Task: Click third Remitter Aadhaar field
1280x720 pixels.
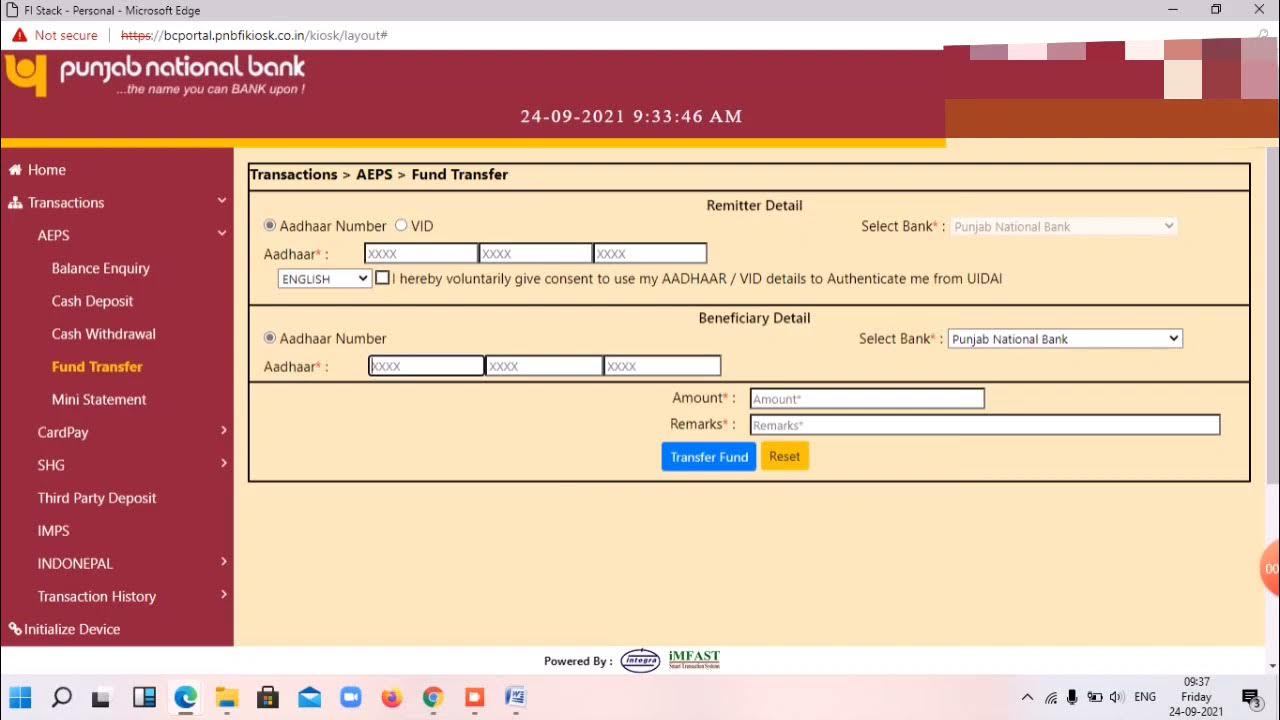Action: pyautogui.click(x=650, y=254)
